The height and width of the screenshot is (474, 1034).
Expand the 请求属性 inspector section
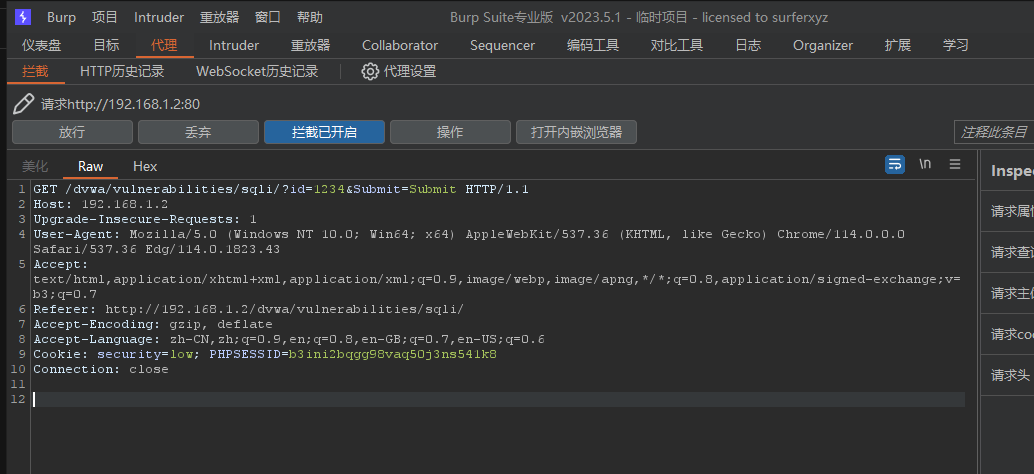click(1010, 211)
